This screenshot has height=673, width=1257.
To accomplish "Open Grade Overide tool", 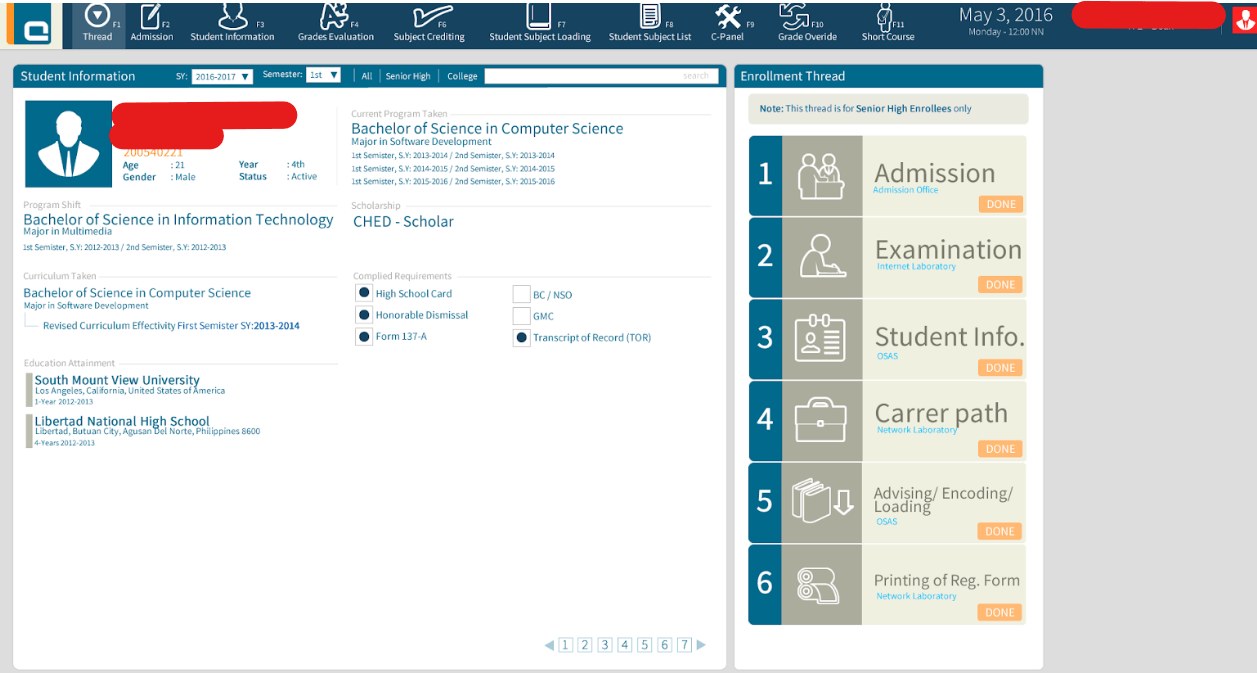I will click(x=807, y=24).
